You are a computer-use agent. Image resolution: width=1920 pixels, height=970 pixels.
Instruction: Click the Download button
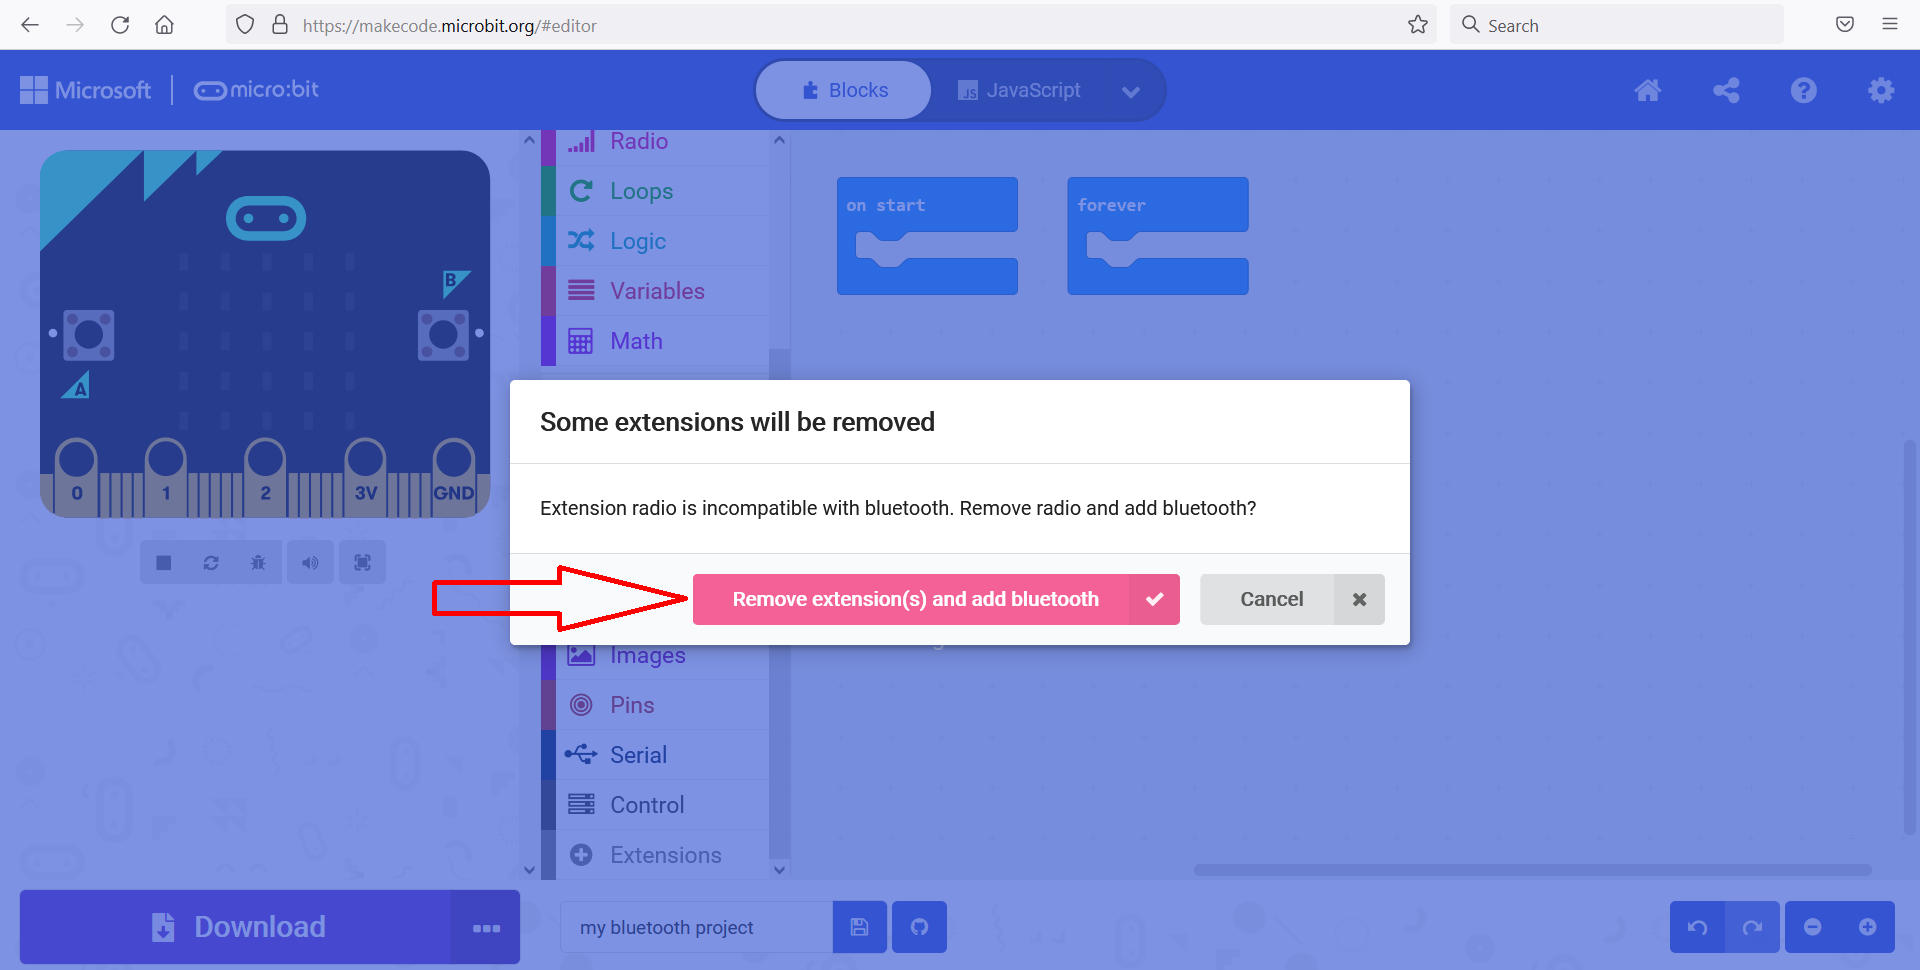coord(236,927)
